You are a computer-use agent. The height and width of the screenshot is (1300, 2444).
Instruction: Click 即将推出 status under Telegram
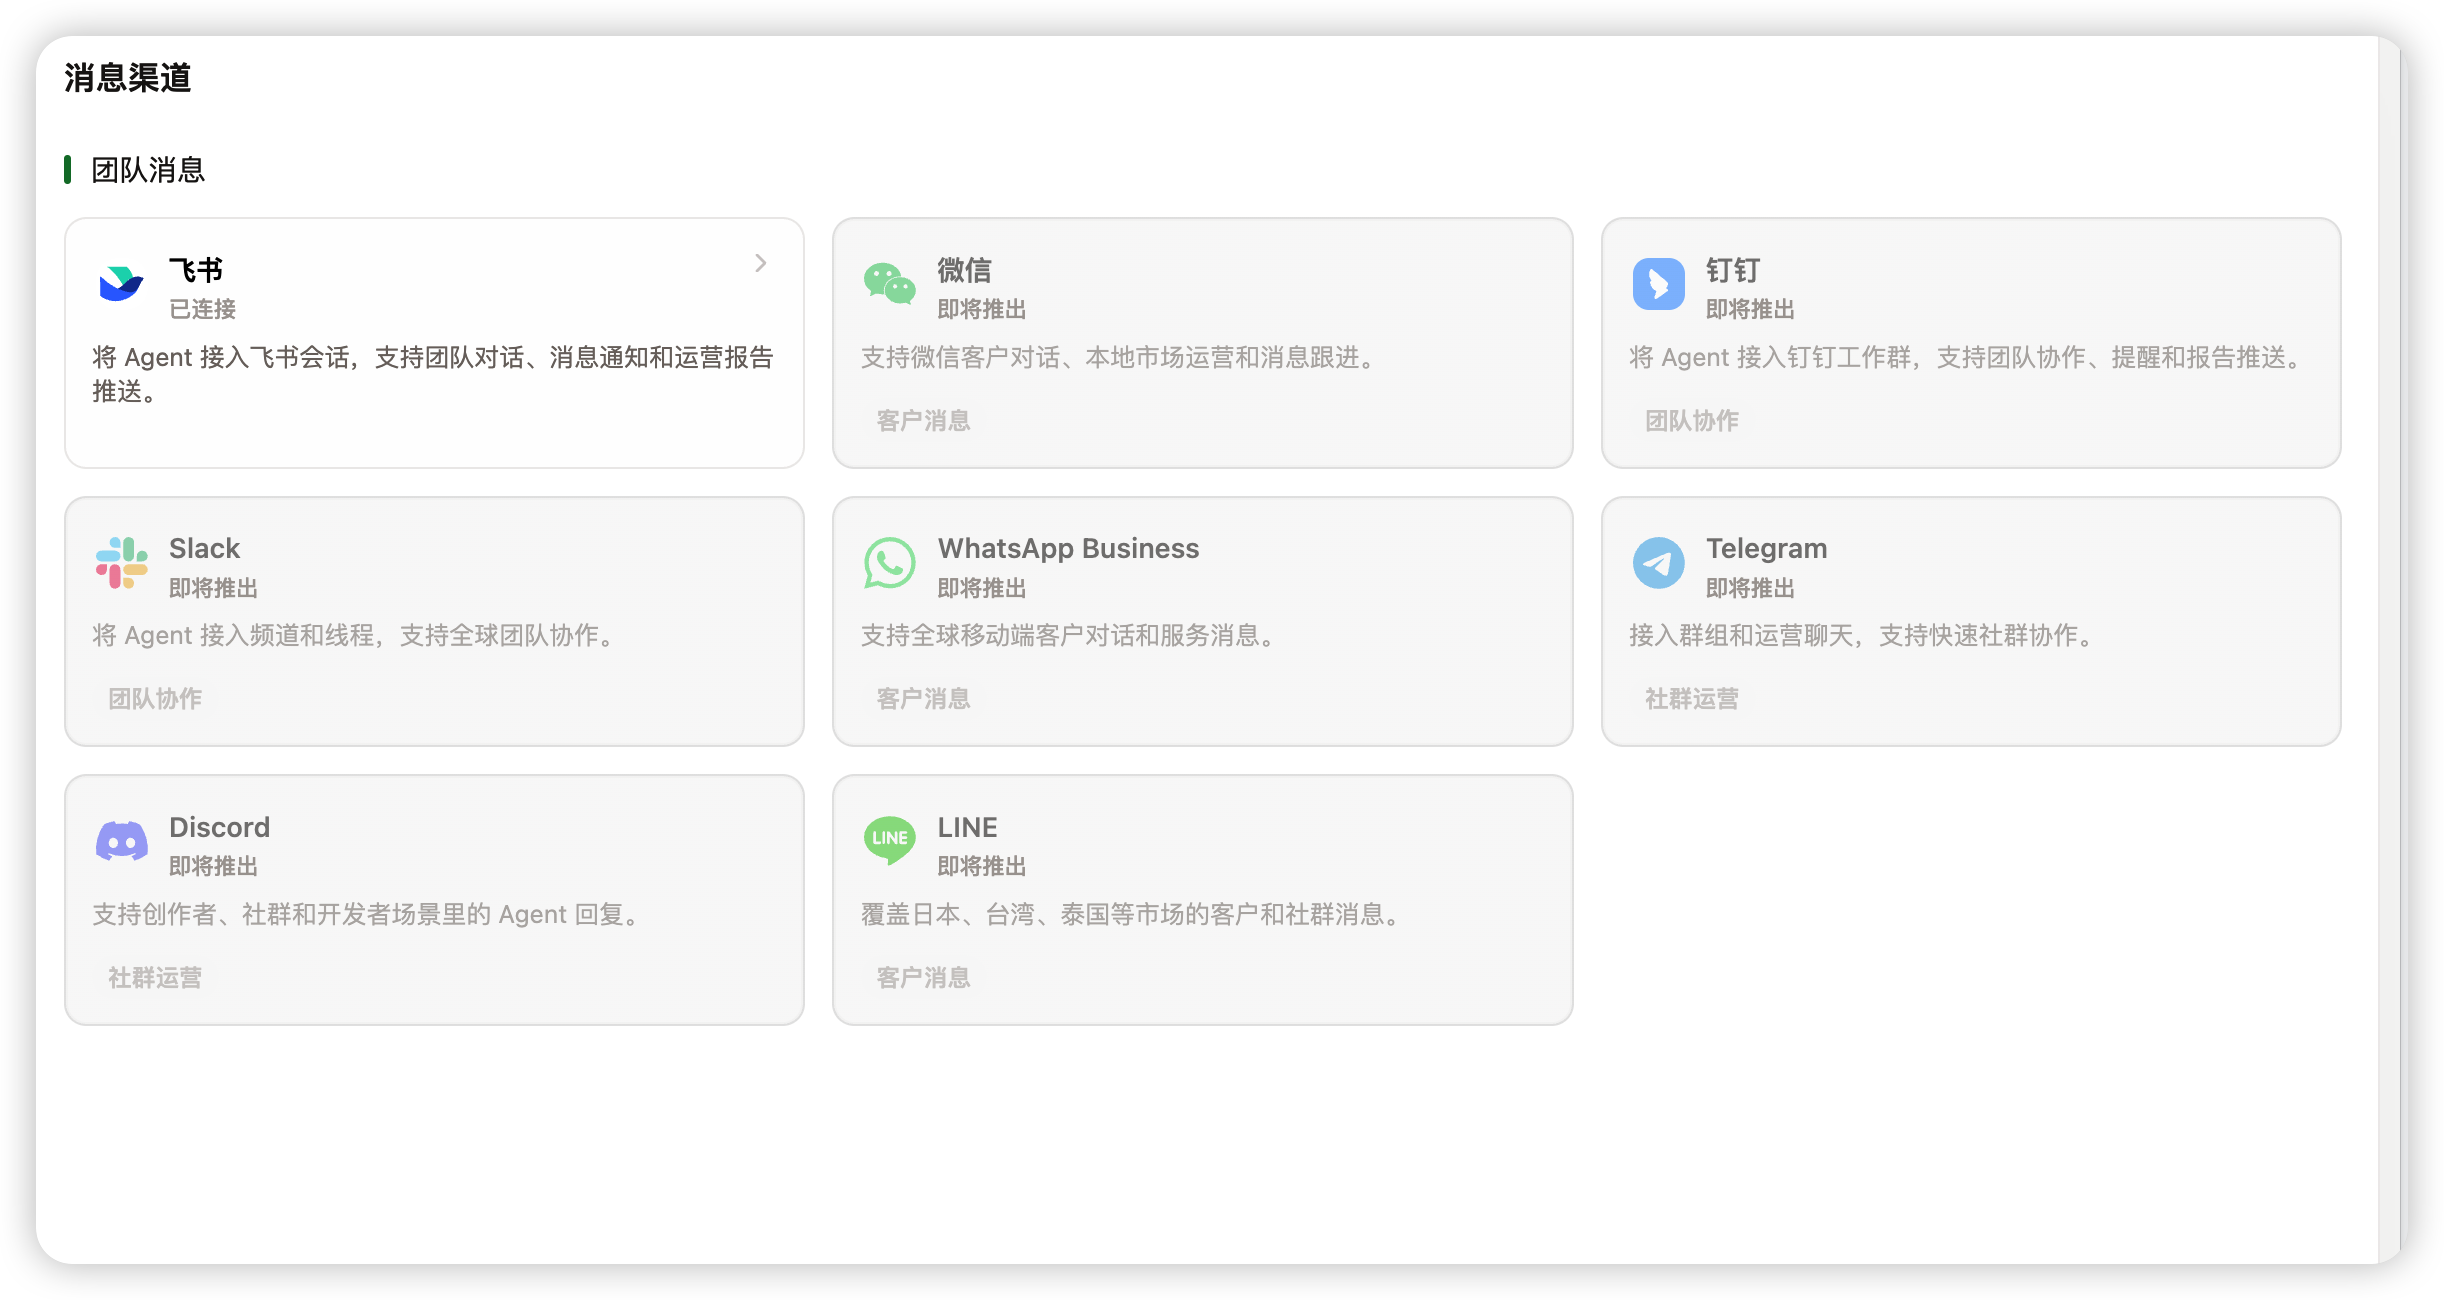coord(1750,588)
